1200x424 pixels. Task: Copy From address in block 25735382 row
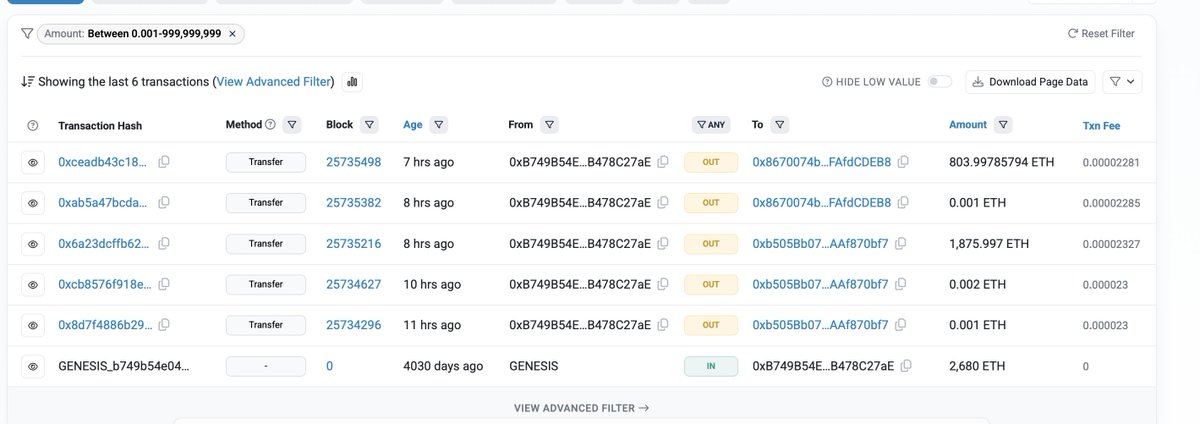point(663,203)
